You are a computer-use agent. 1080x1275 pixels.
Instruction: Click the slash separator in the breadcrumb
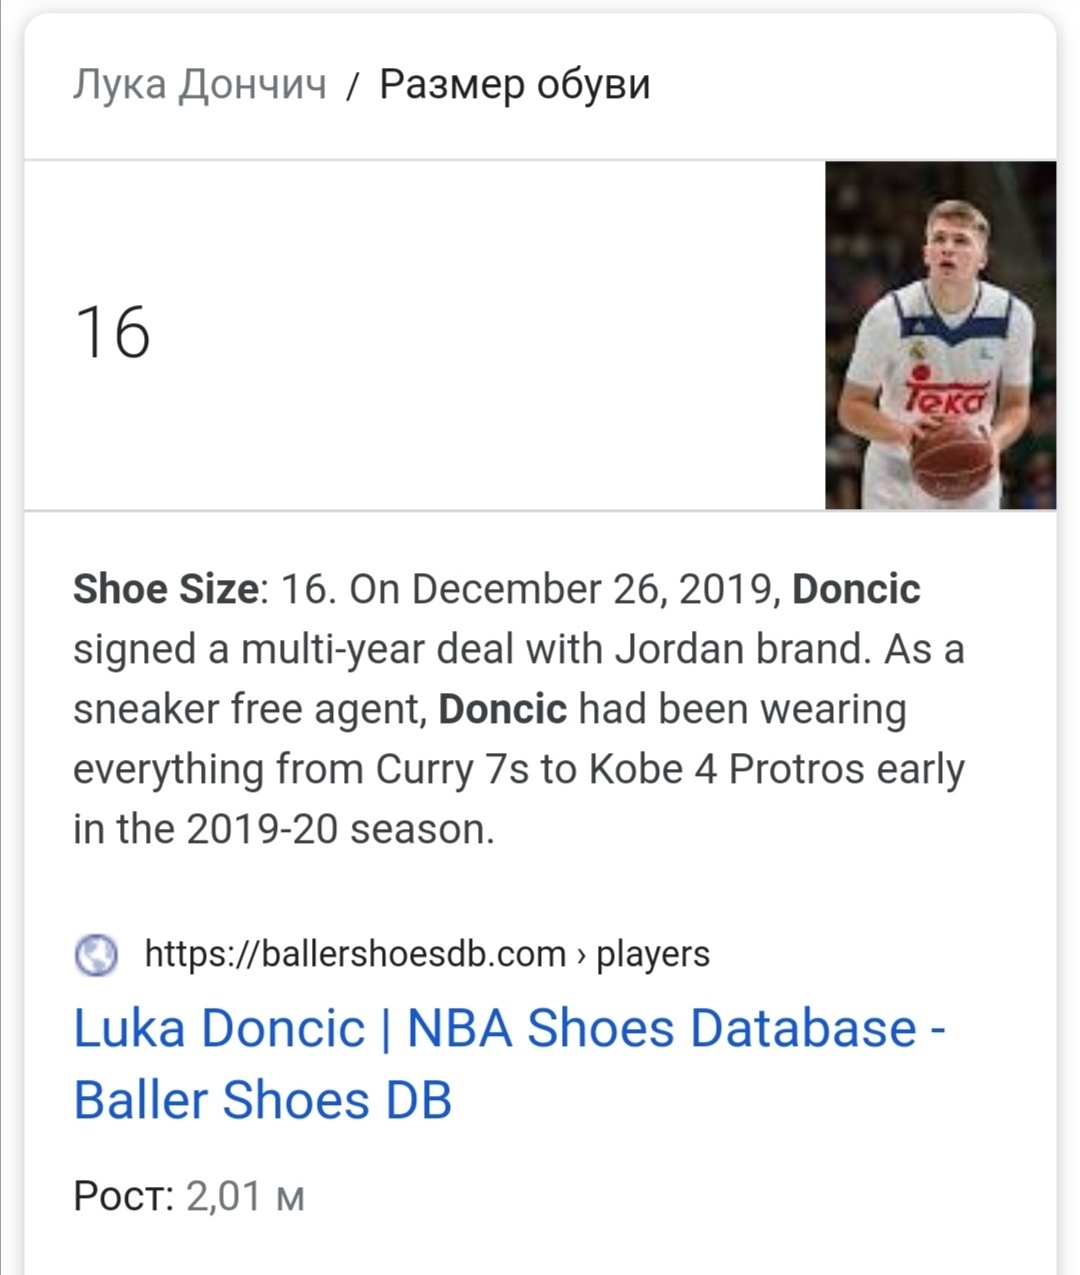[352, 87]
